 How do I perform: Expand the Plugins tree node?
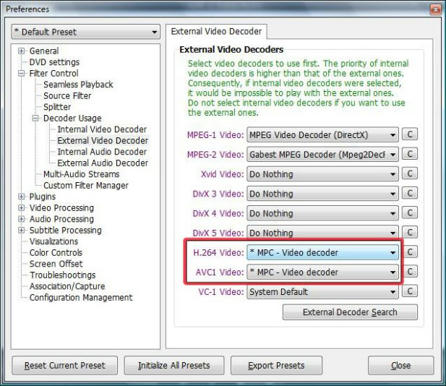[22, 197]
